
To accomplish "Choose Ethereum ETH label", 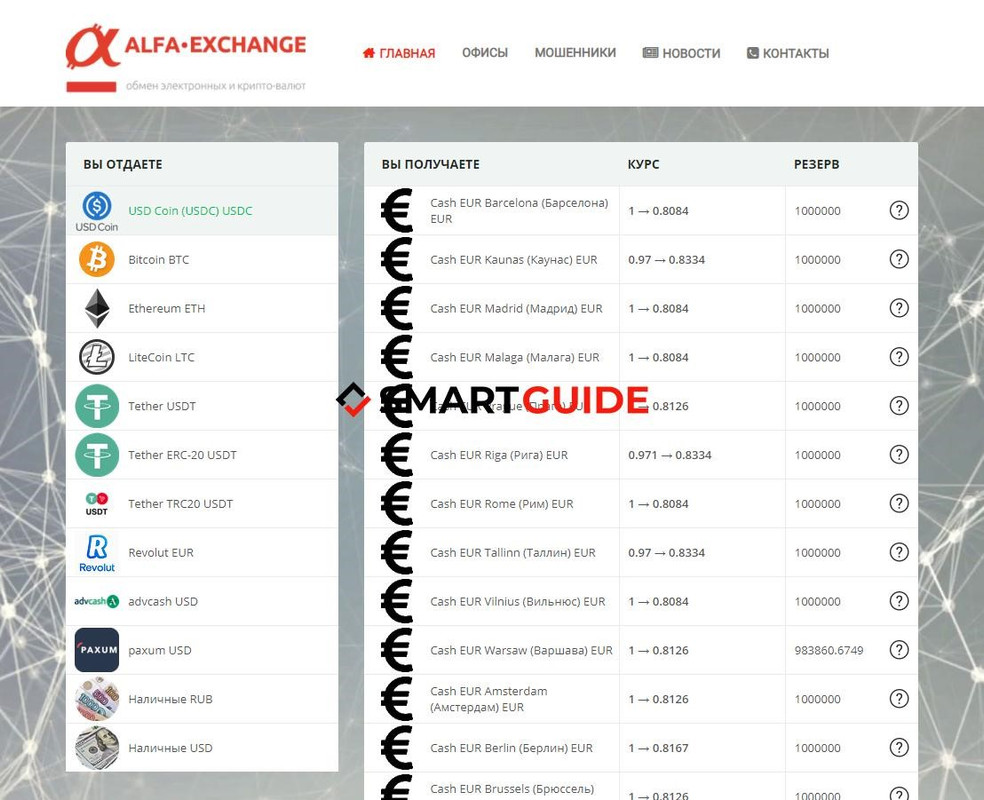I will point(166,308).
